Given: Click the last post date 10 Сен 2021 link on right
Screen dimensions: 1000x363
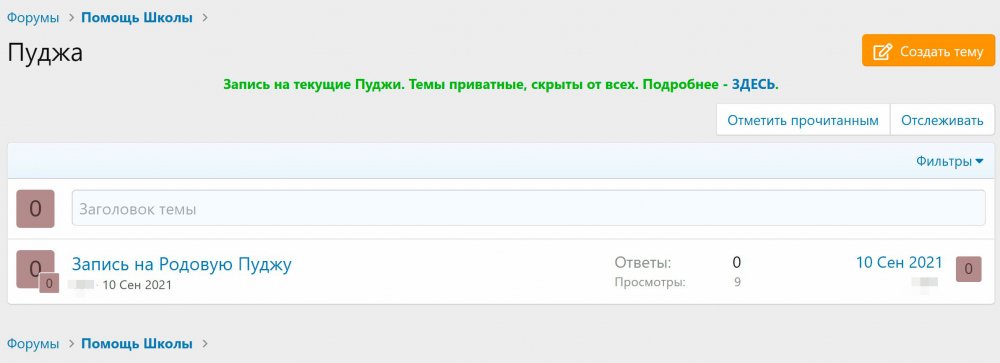Looking at the screenshot, I should [x=899, y=263].
